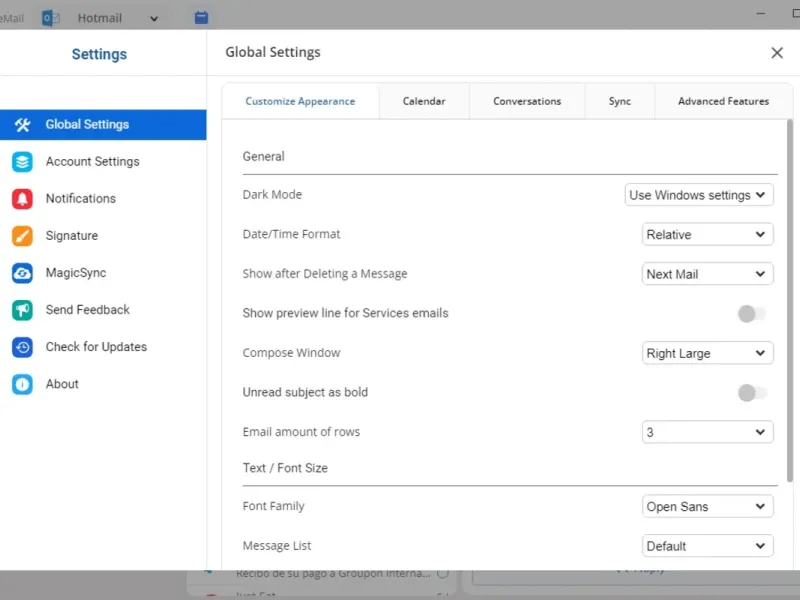The height and width of the screenshot is (600, 800).
Task: Open Account Settings via its layers icon
Action: pos(22,162)
